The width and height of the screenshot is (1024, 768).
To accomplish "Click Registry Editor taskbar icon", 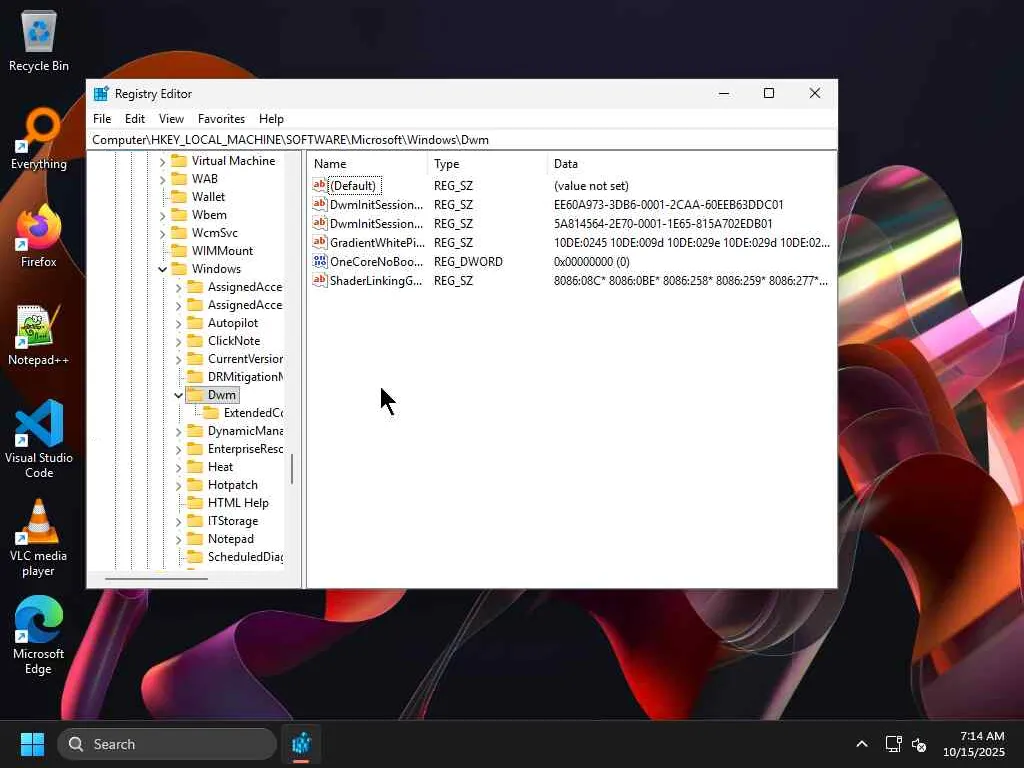I will click(301, 744).
